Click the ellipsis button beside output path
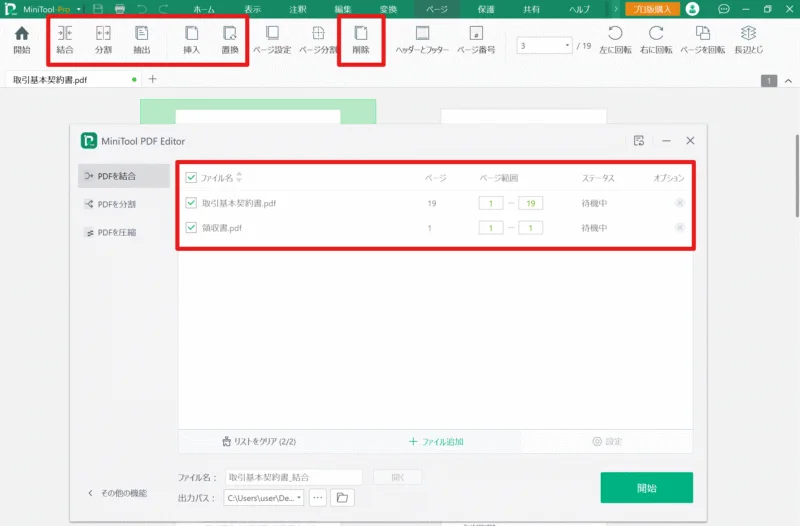Image resolution: width=800 pixels, height=526 pixels. [317, 497]
